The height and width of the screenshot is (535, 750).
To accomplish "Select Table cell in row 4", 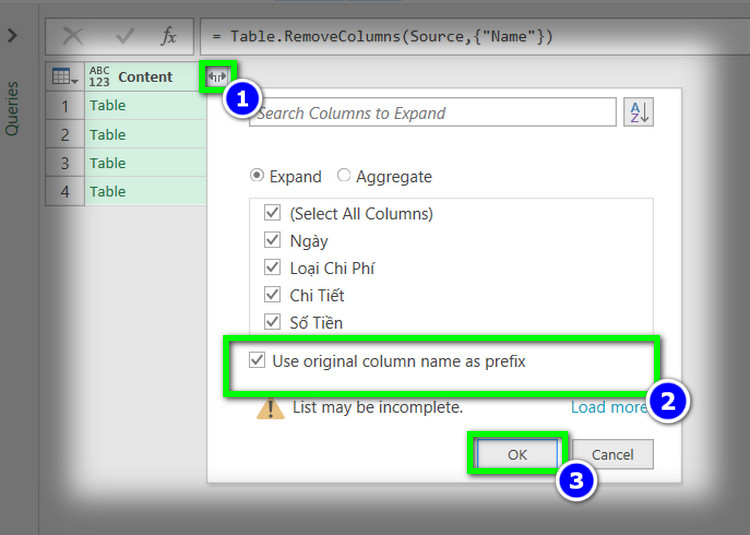I will pos(145,191).
